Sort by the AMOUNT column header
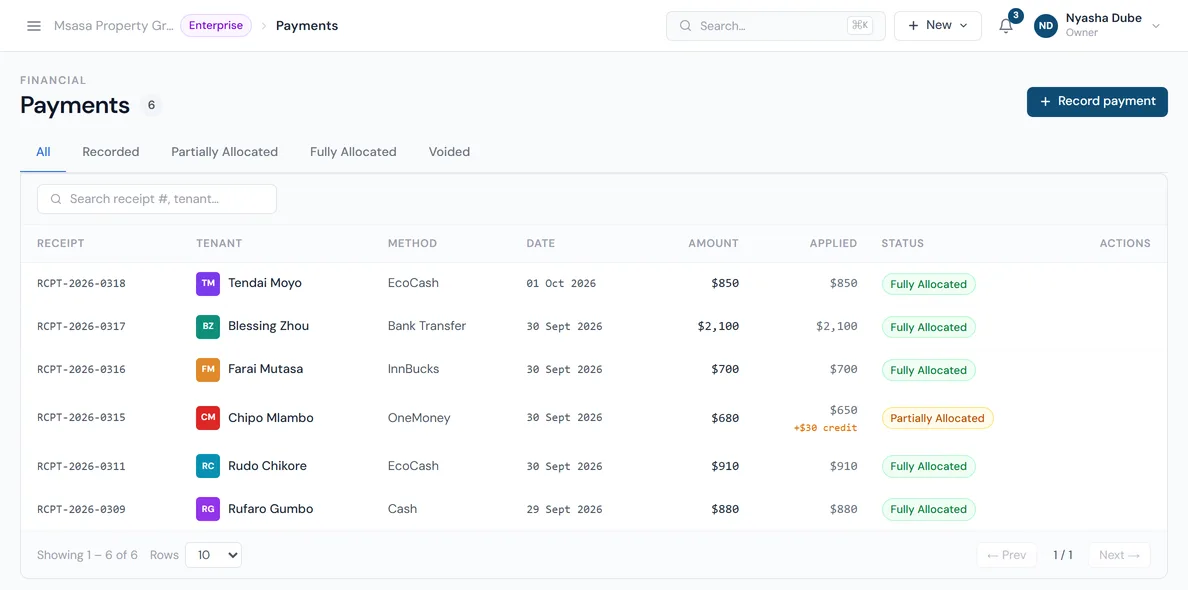The height and width of the screenshot is (590, 1188). point(713,243)
